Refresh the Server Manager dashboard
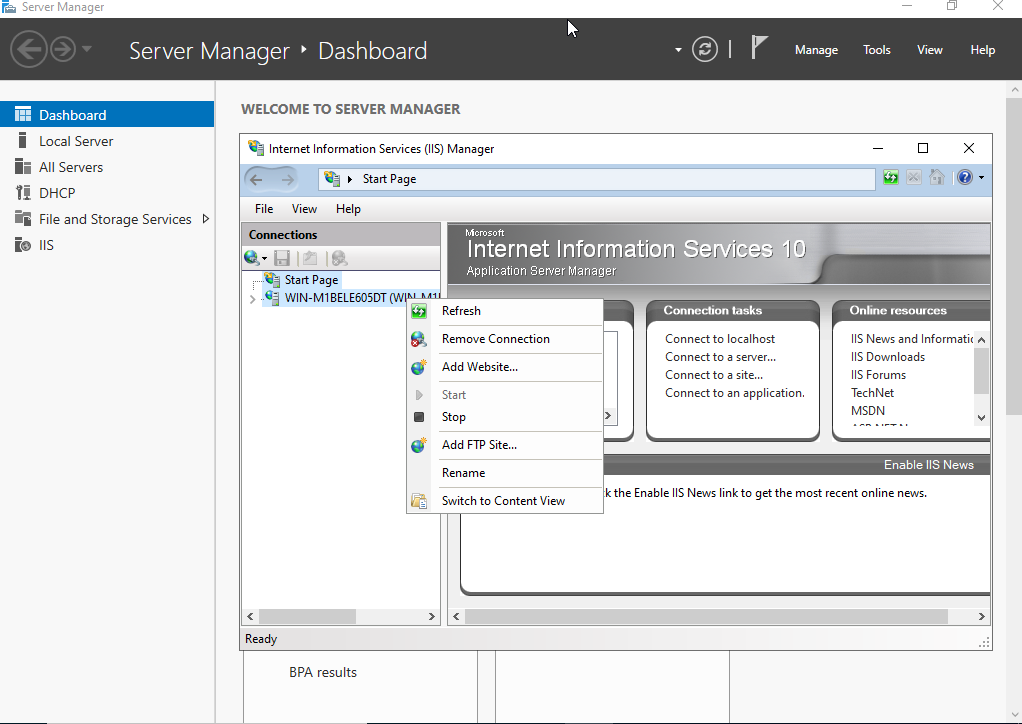The width and height of the screenshot is (1022, 724). pos(705,50)
